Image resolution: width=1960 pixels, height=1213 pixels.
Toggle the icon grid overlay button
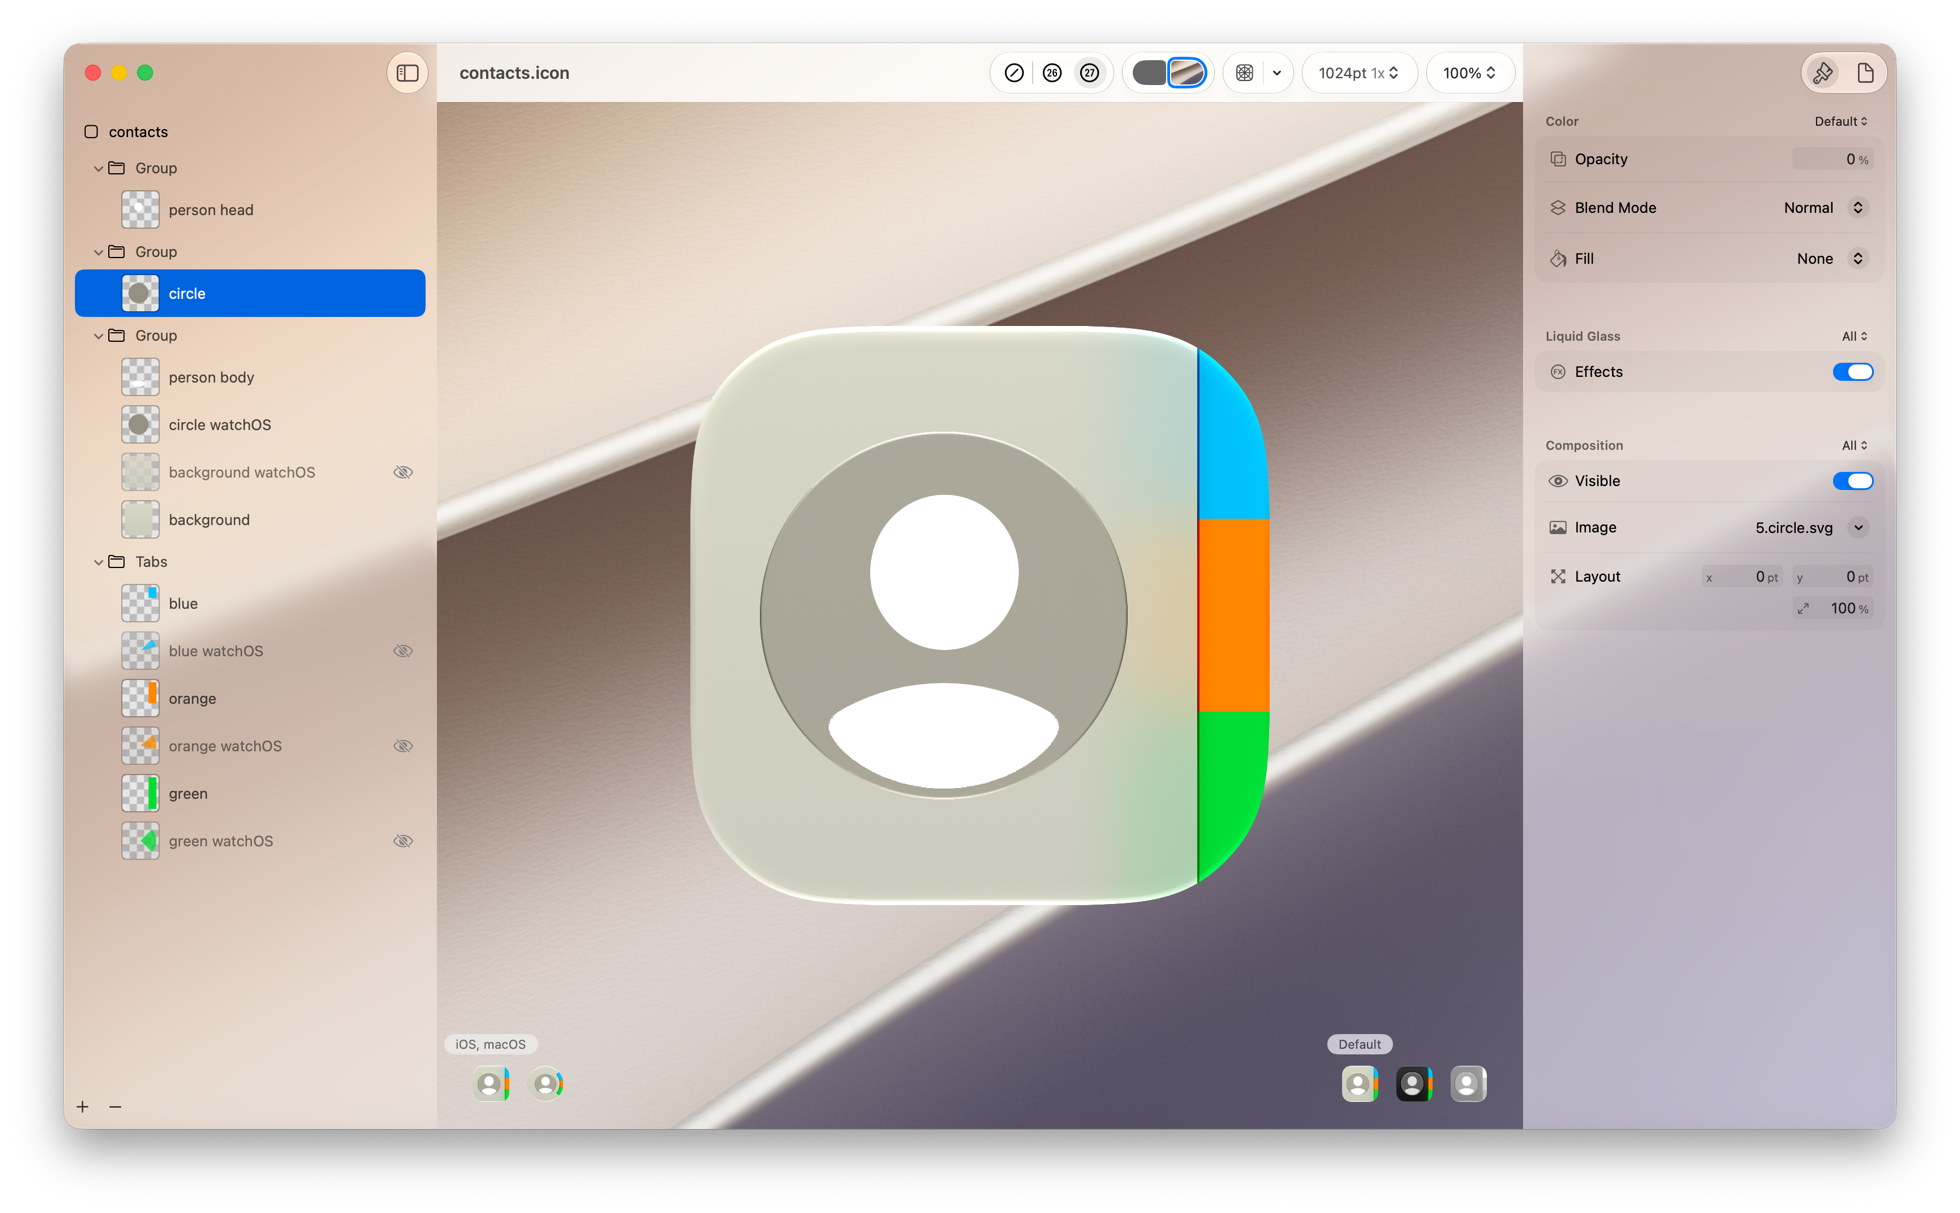tap(1245, 73)
